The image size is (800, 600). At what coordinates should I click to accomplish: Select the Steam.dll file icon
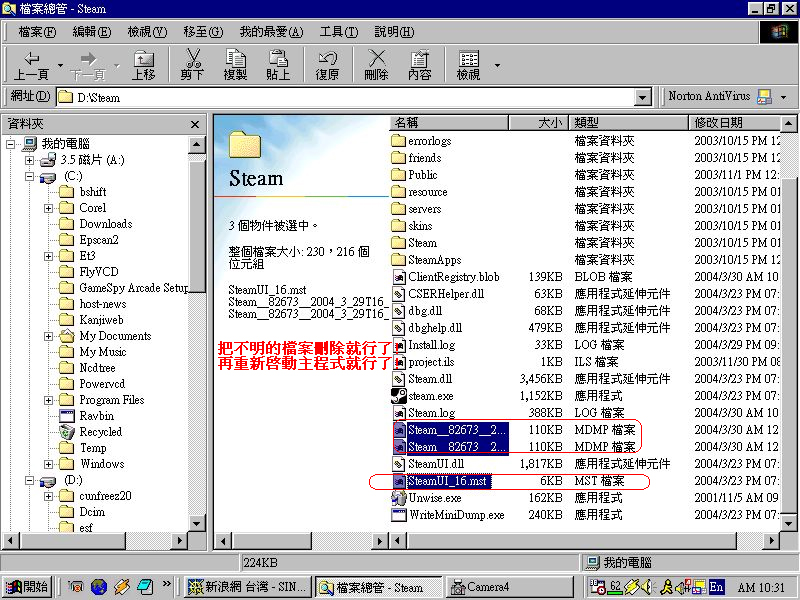[x=398, y=379]
